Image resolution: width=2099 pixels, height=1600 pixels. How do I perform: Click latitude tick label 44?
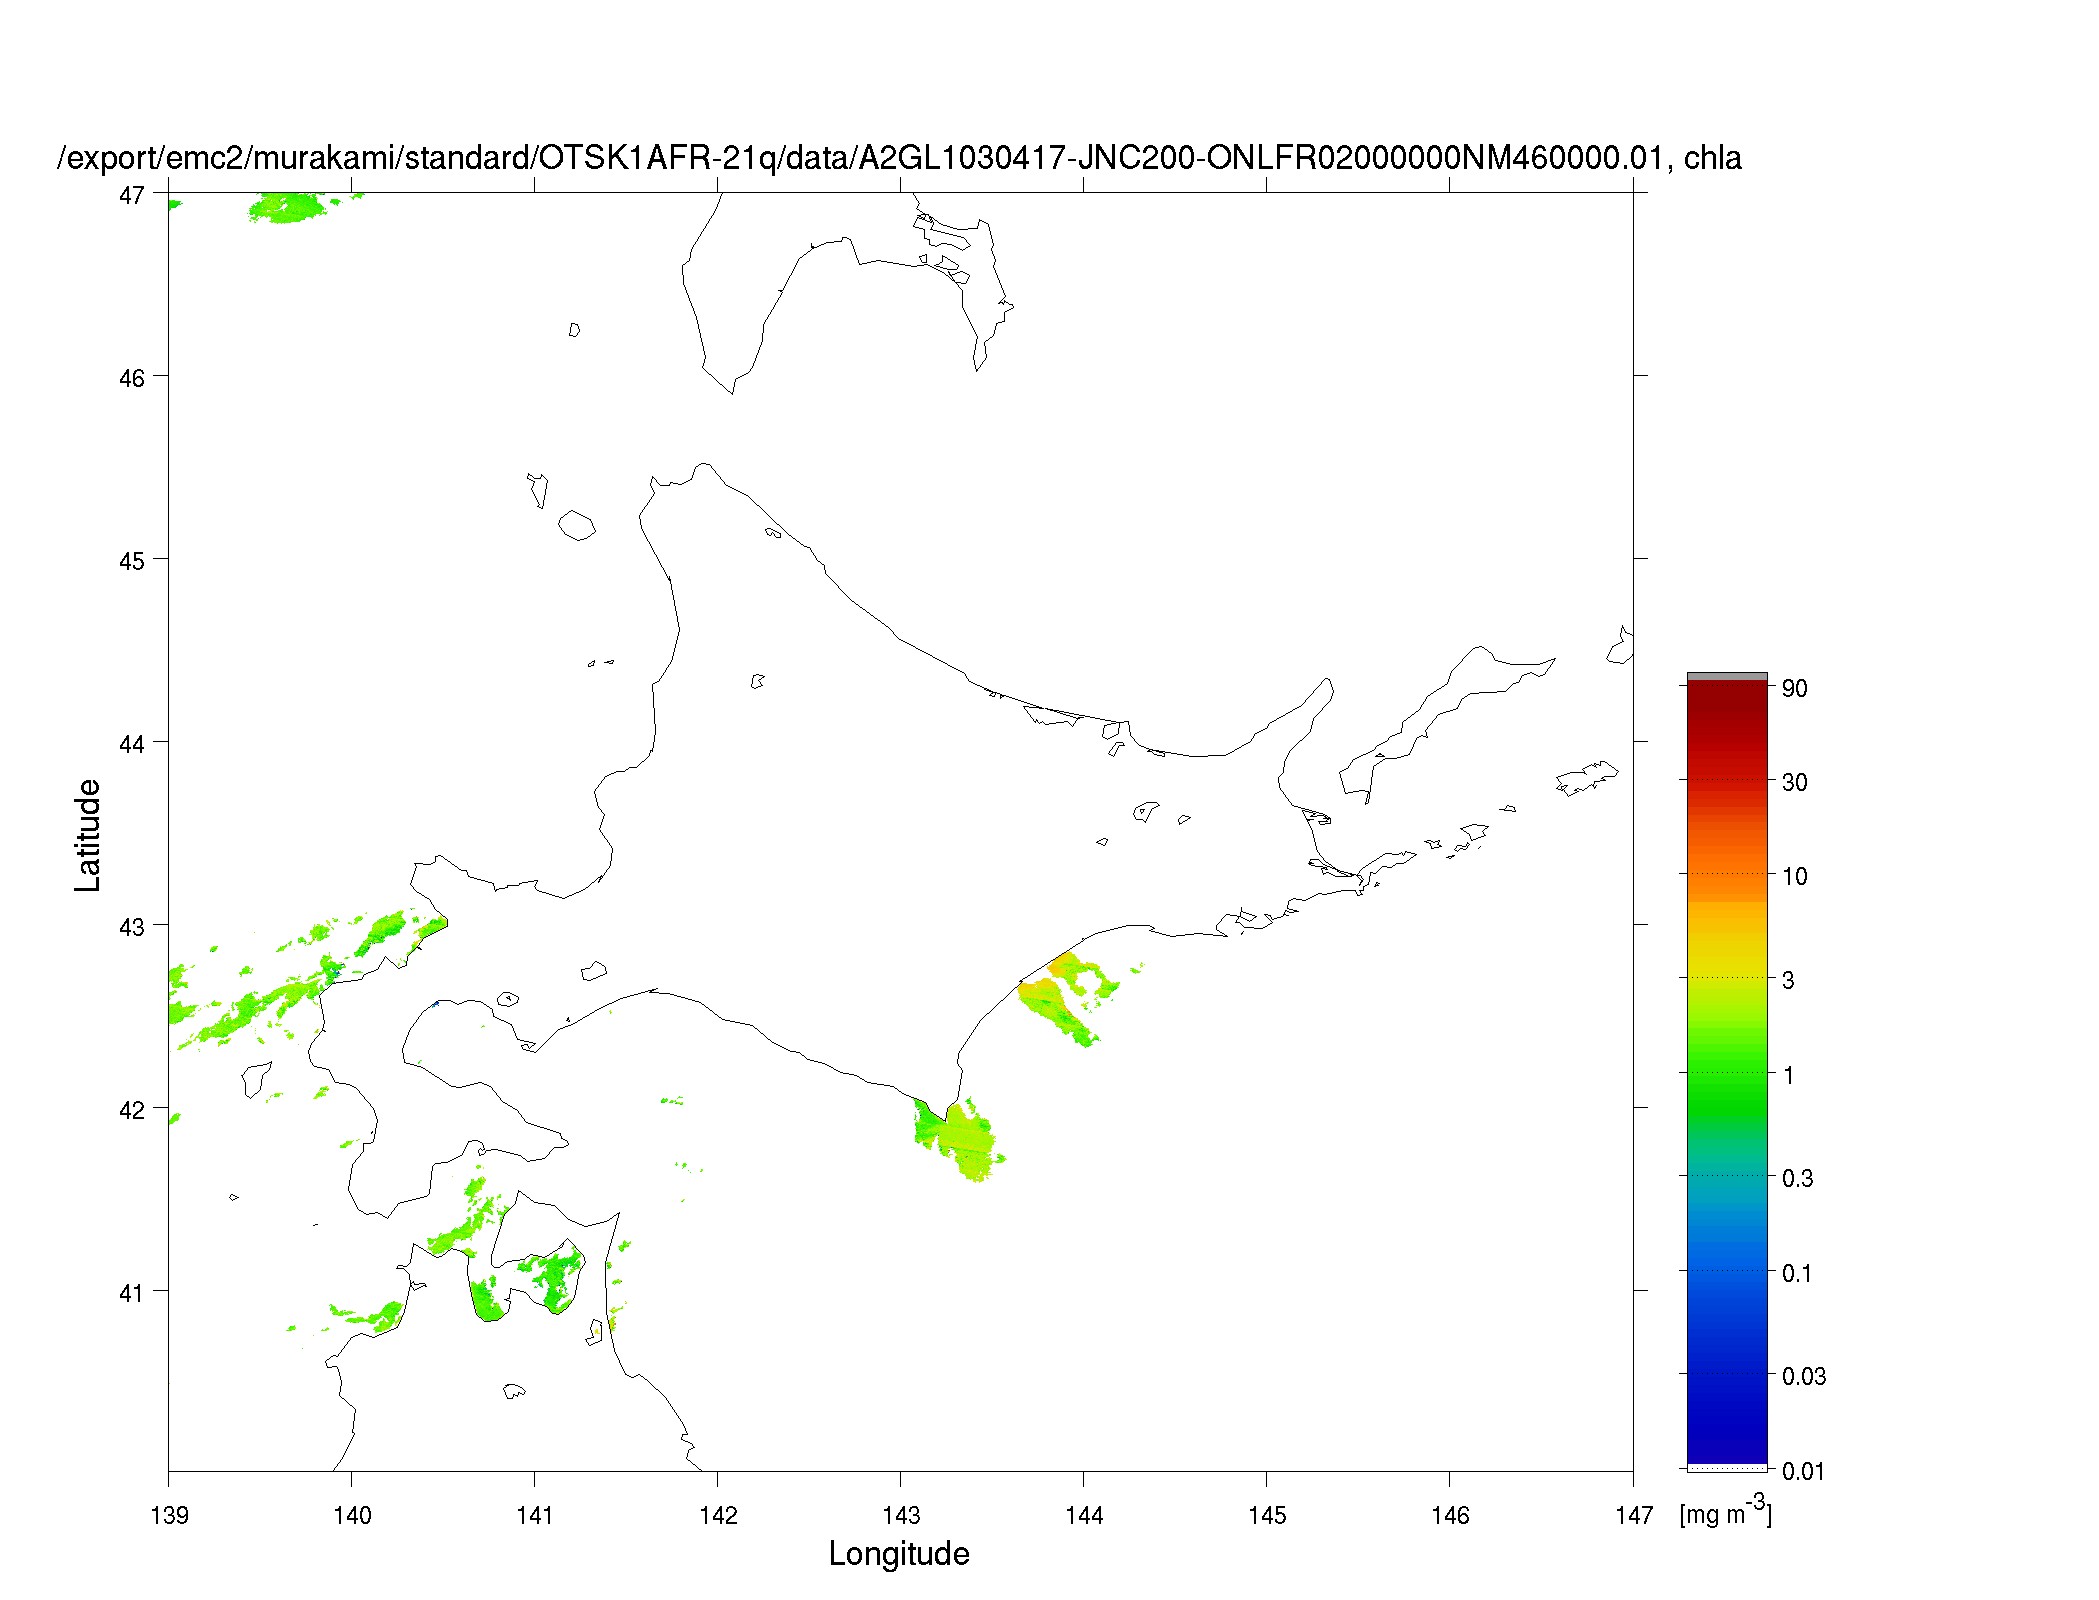131,744
